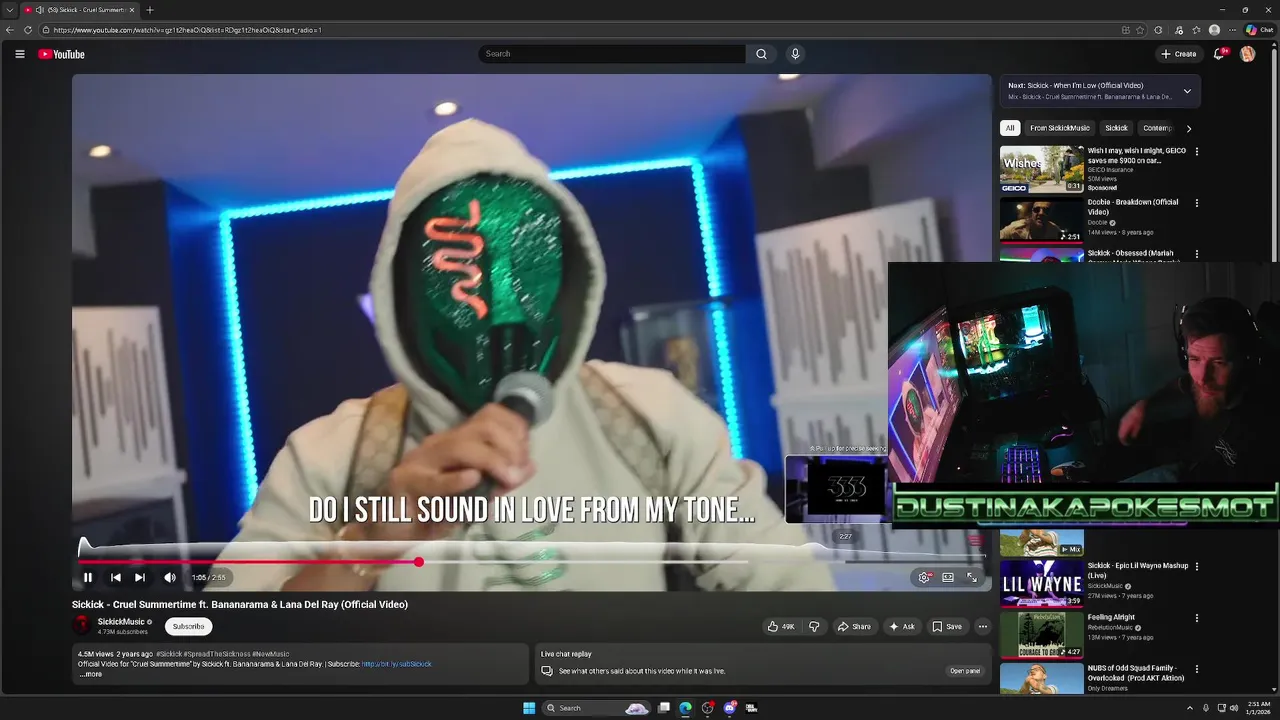Switch to theater mode
This screenshot has height=720, width=1280.
tap(948, 577)
